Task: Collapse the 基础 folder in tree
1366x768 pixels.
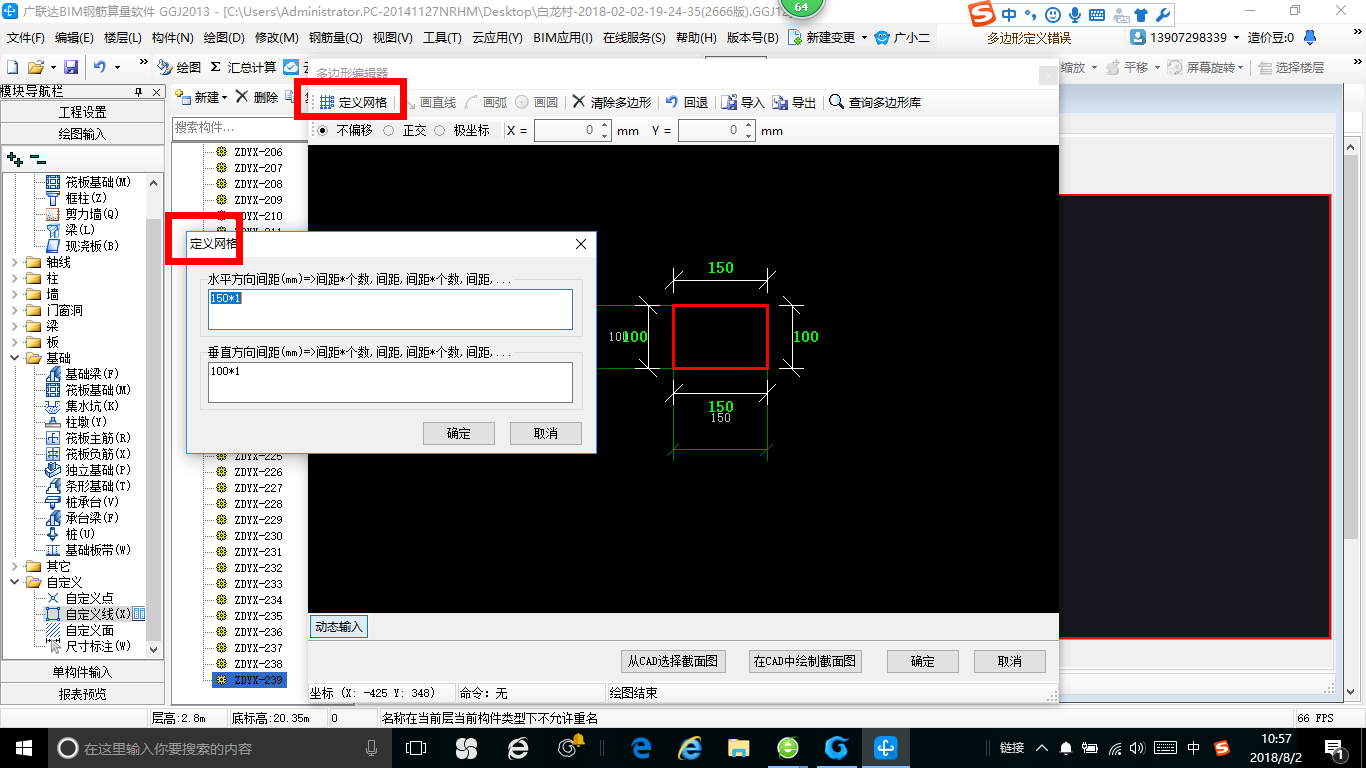Action: click(x=14, y=358)
